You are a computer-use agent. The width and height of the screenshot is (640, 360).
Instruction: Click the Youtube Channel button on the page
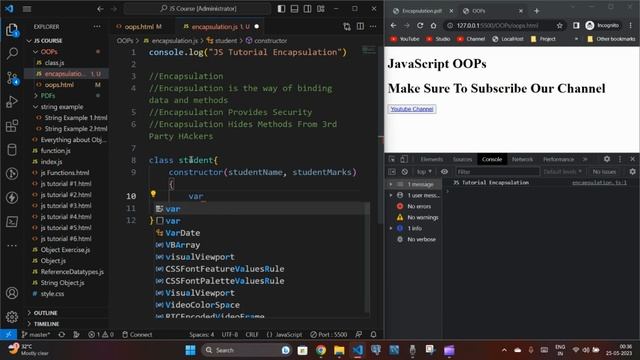411,109
